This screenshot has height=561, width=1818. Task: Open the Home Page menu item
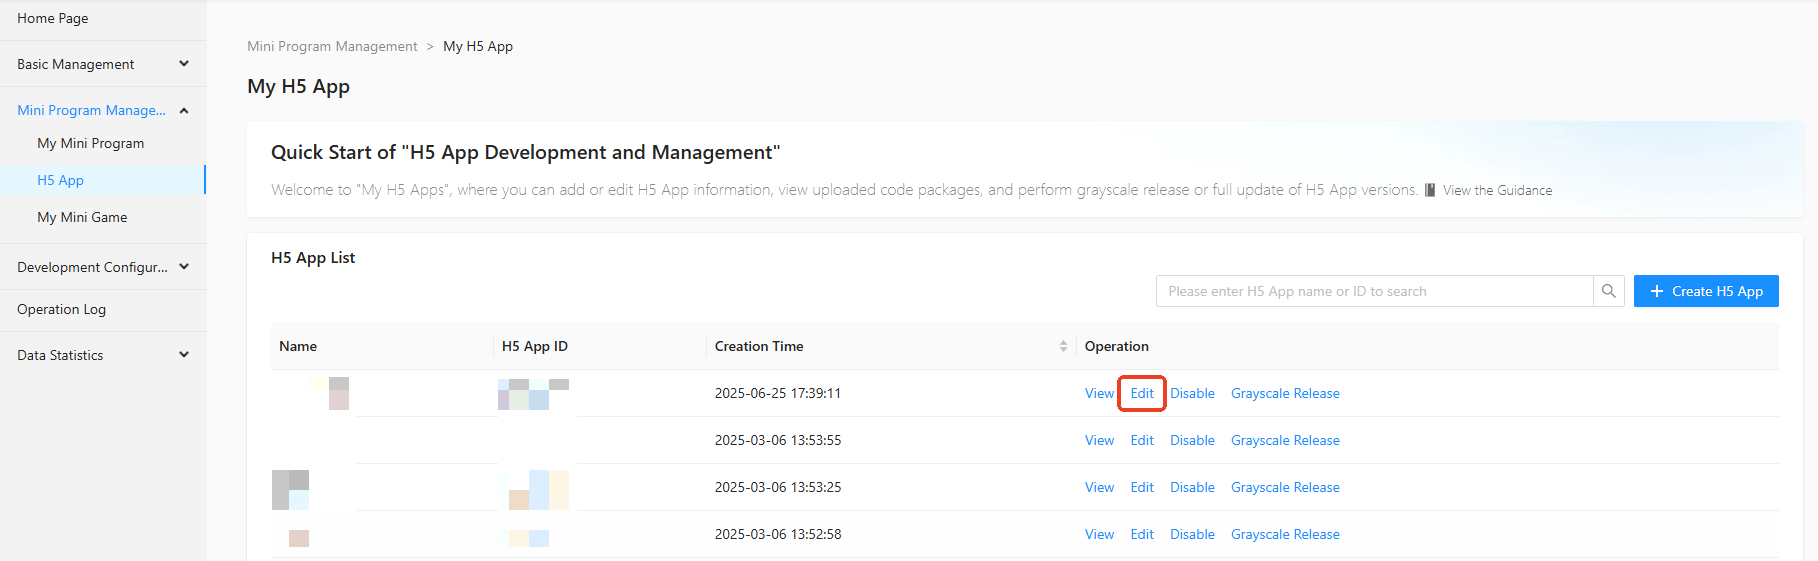click(x=53, y=18)
